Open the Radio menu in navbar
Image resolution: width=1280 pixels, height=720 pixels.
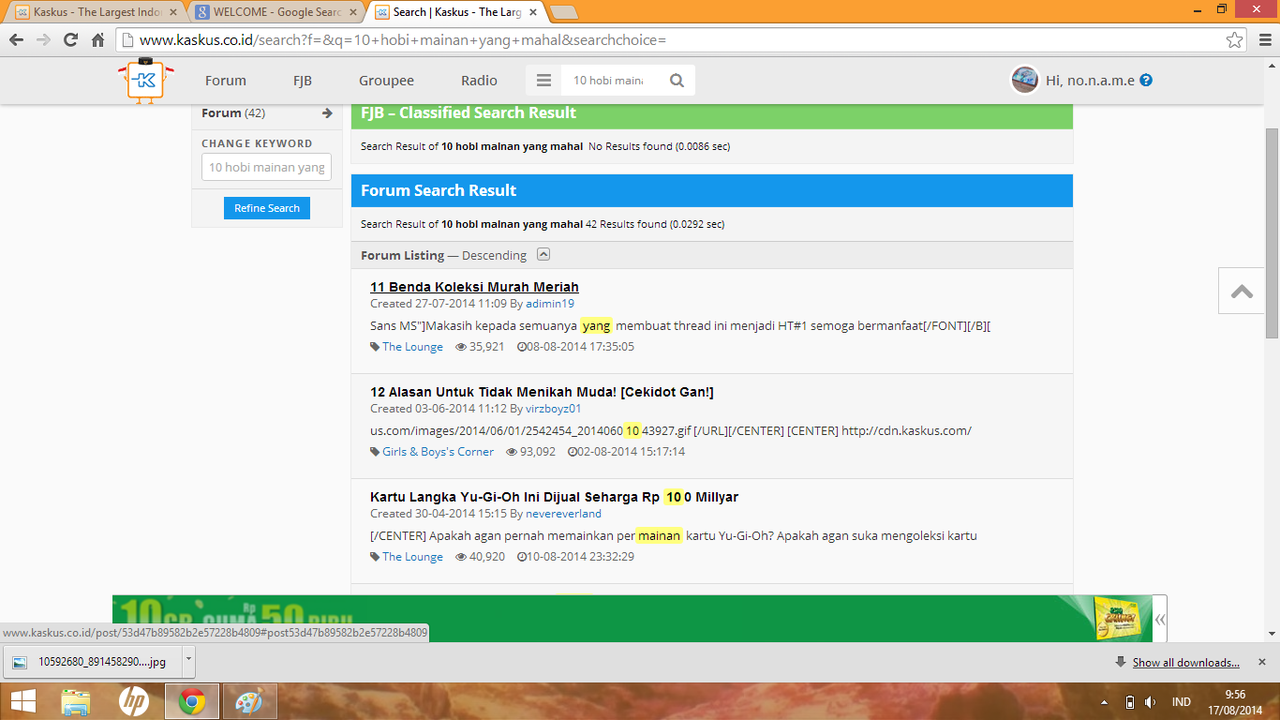(x=479, y=81)
